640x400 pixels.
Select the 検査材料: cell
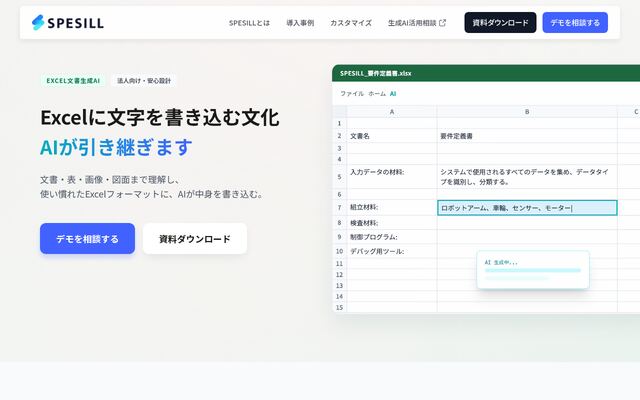click(x=392, y=223)
